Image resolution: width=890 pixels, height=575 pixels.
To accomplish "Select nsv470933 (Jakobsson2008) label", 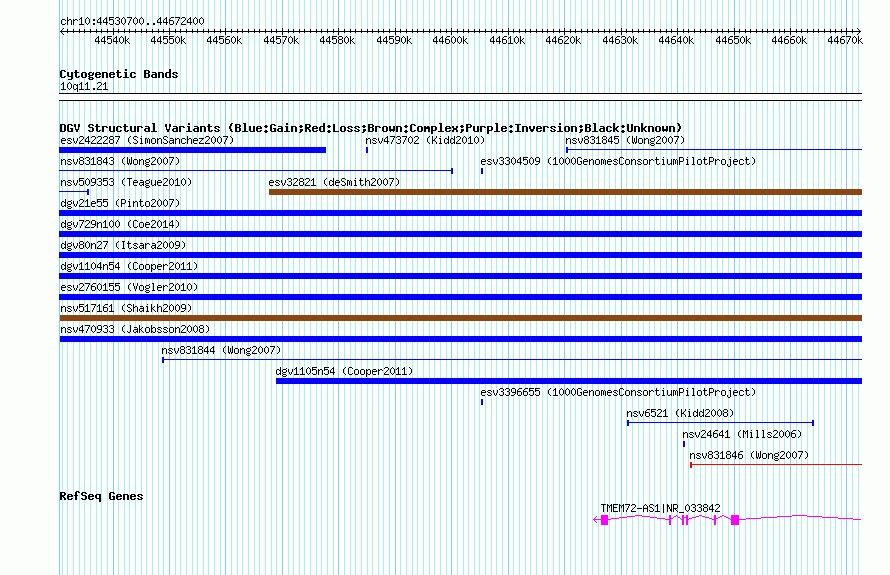I will [x=135, y=329].
